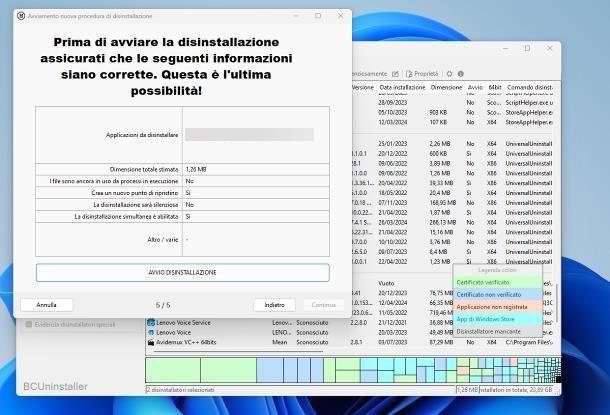The width and height of the screenshot is (610, 415).
Task: Click the 39,33 MB size cell
Action: tap(441, 183)
